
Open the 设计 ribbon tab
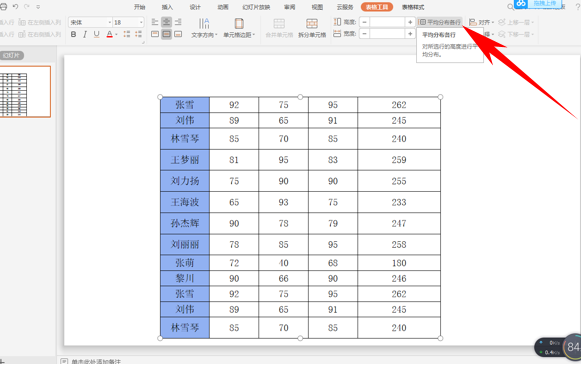coord(195,7)
